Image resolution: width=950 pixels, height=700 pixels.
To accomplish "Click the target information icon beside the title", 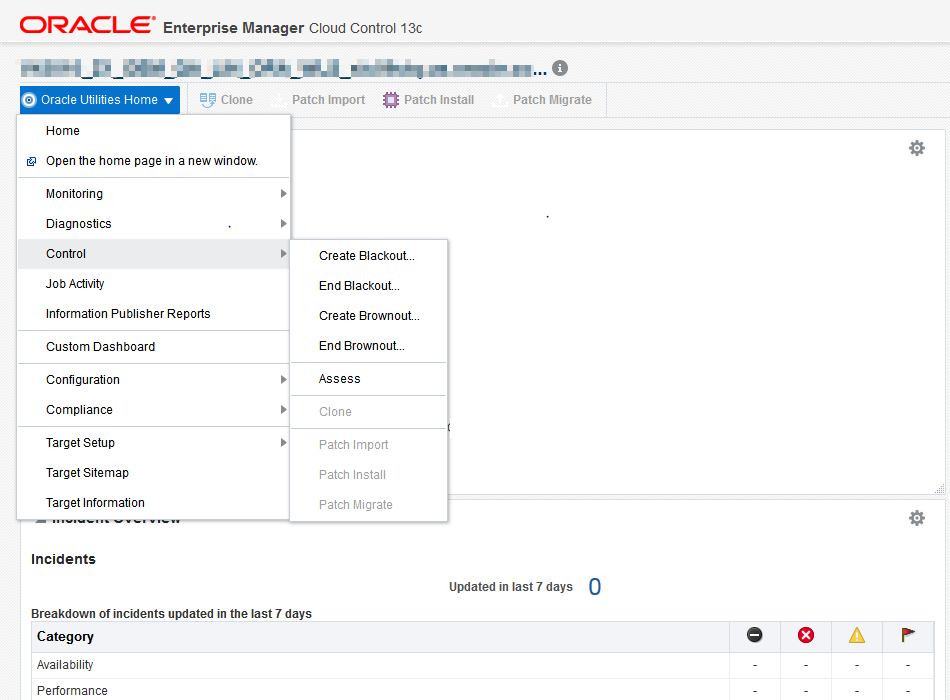I will (560, 68).
